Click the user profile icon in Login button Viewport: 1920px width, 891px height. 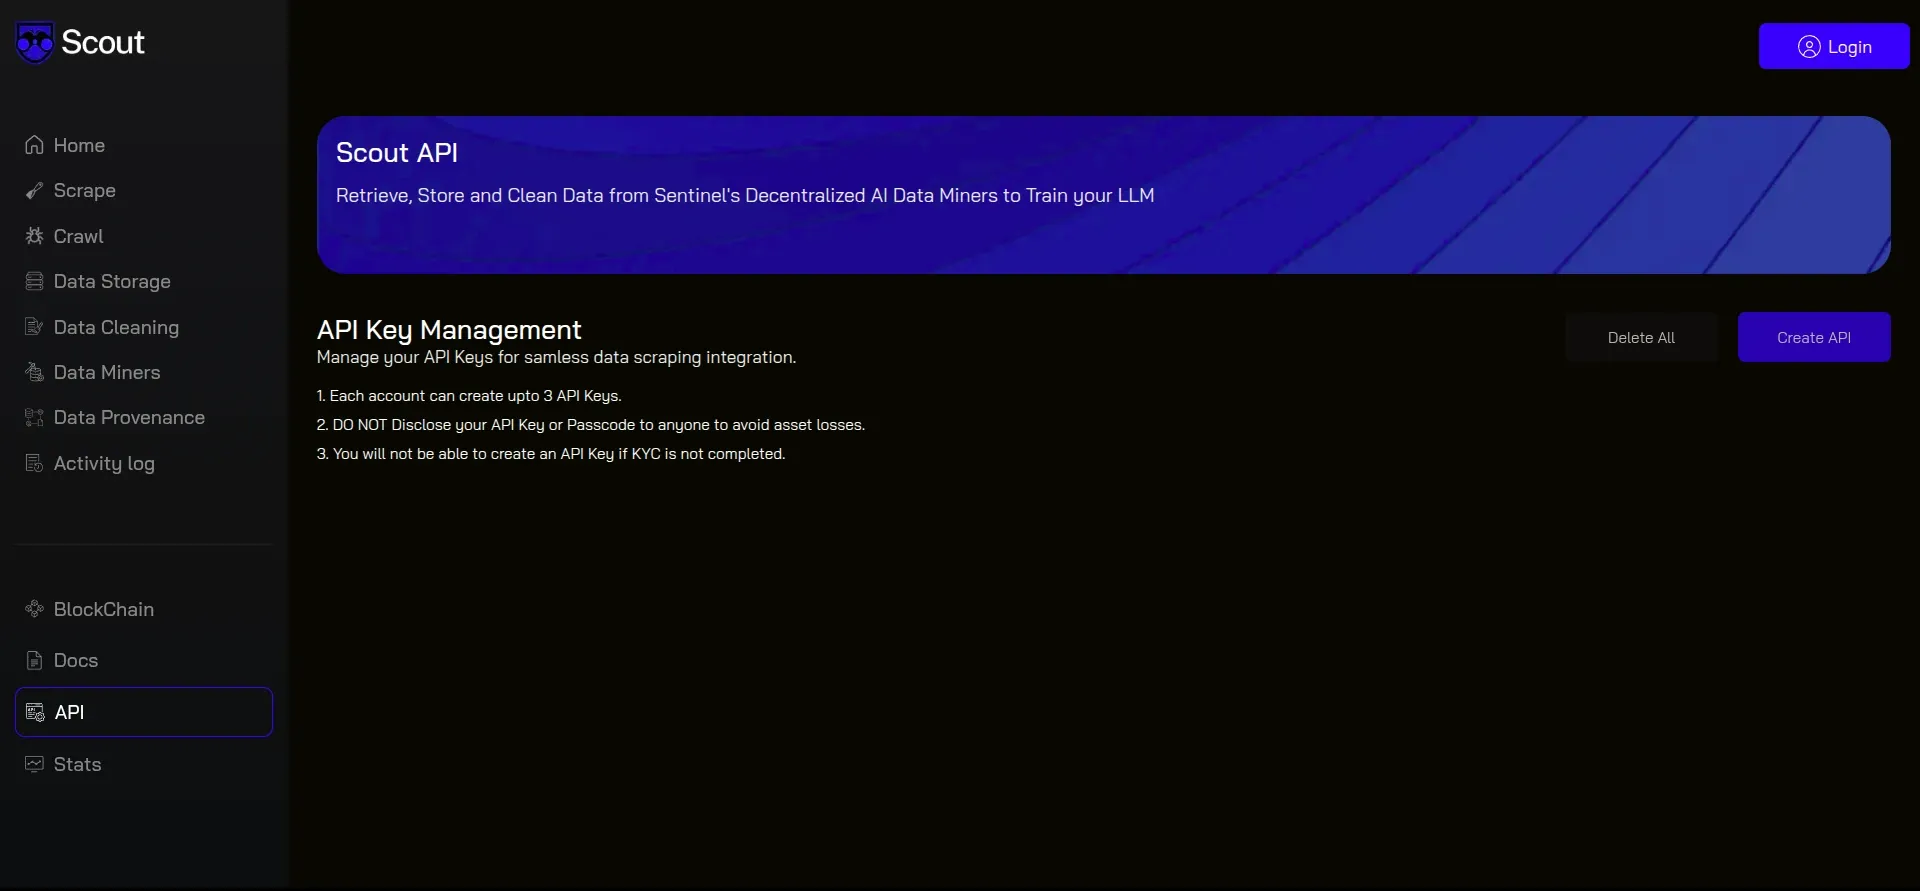[x=1809, y=47]
